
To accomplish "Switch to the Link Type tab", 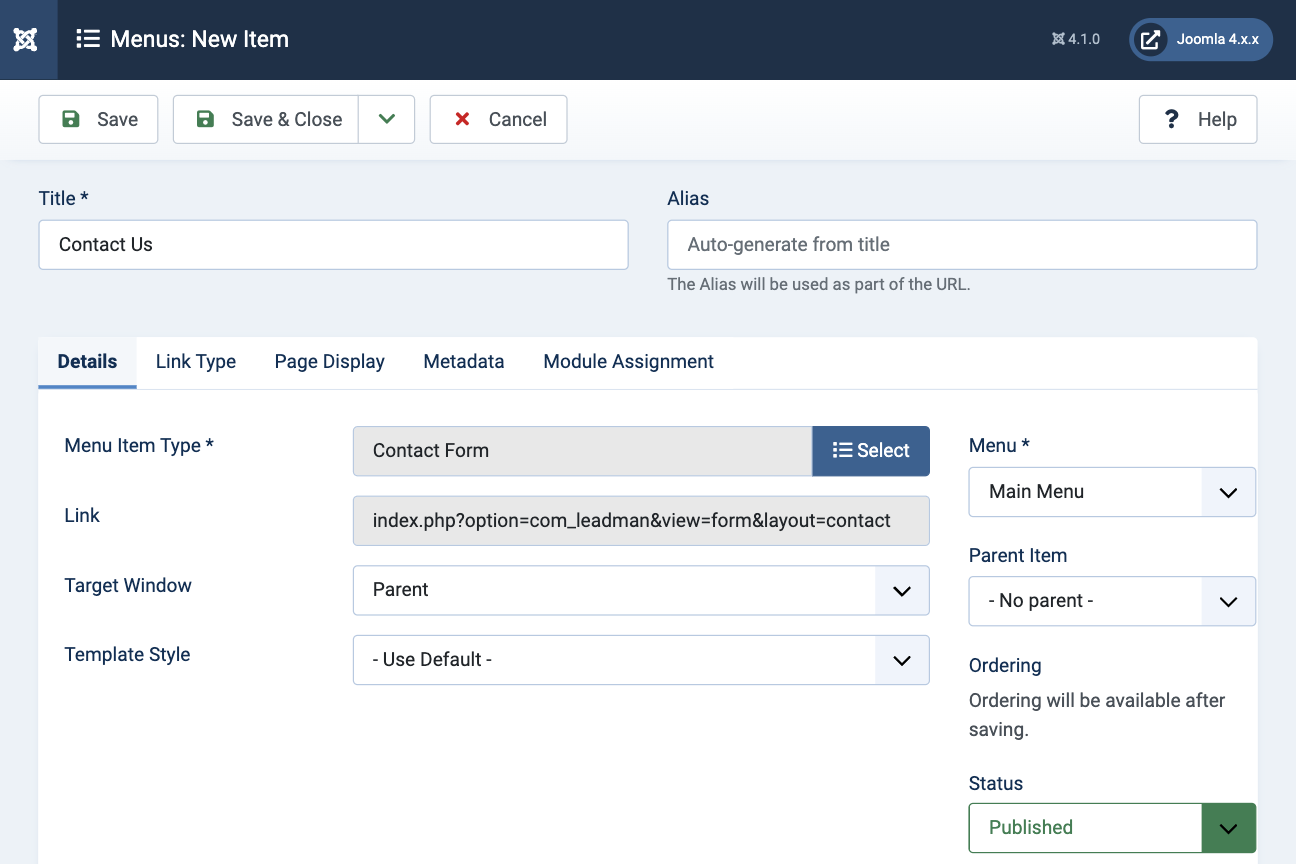I will tap(196, 362).
